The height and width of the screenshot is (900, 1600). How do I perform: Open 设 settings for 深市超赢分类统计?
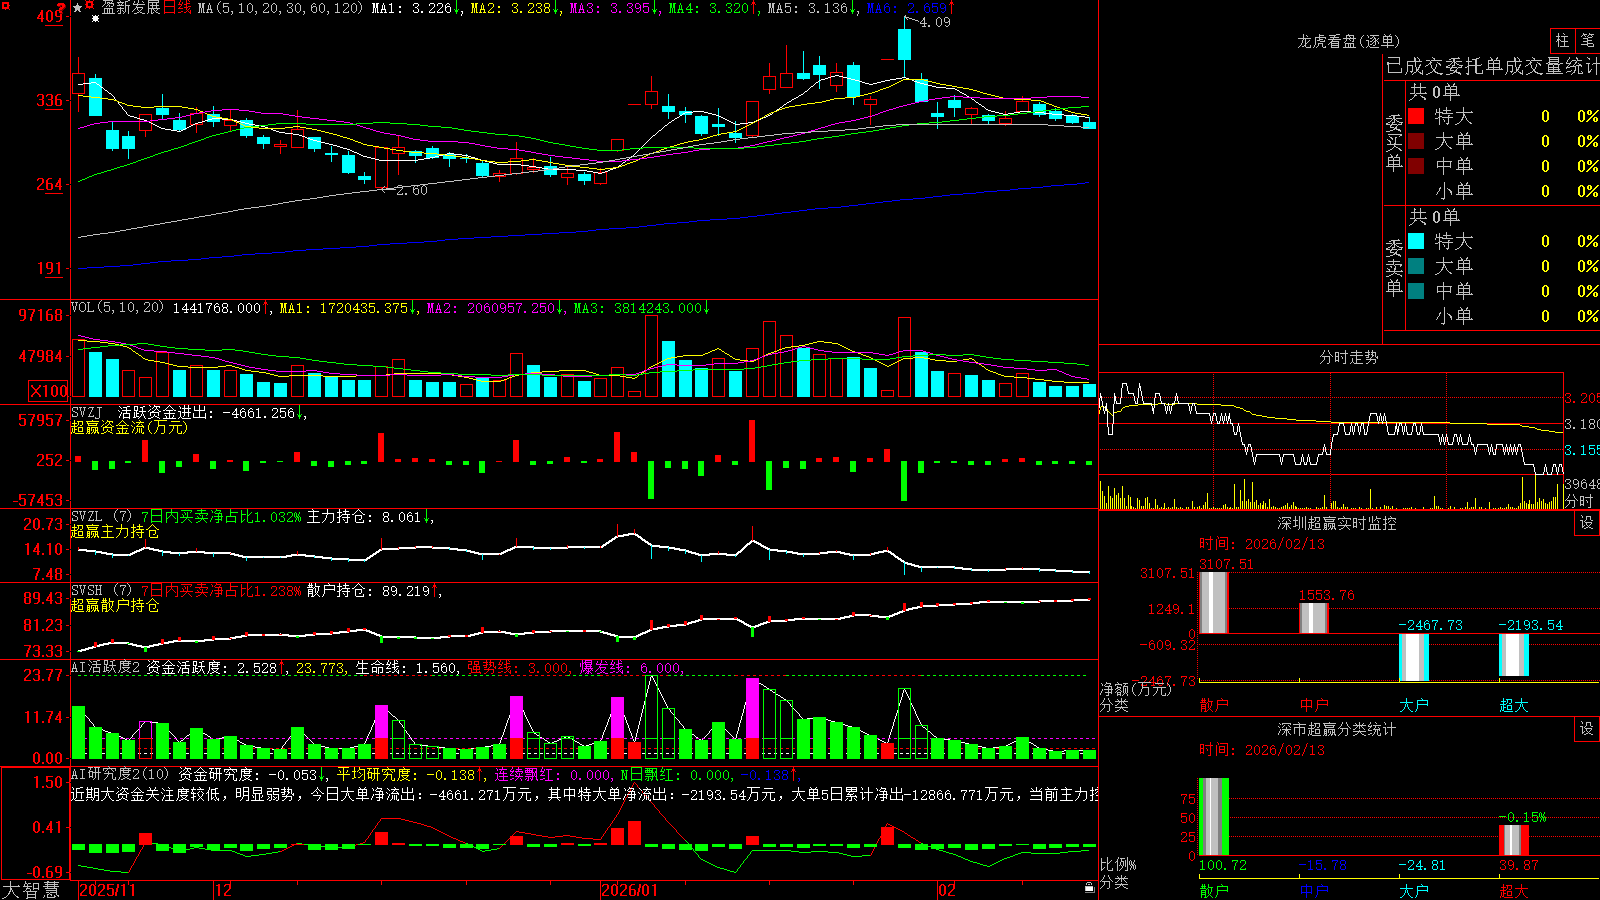[1587, 729]
